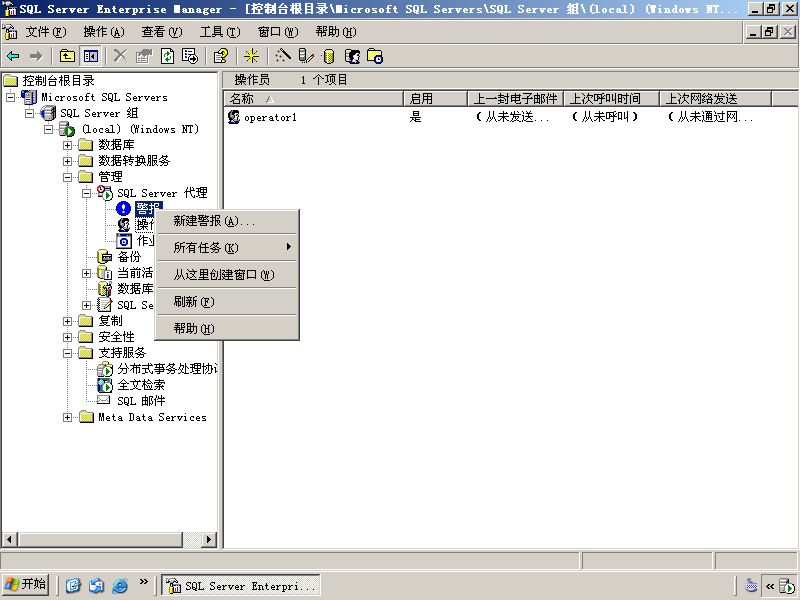This screenshot has width=800, height=600.
Task: Click the Properties toolbar icon
Action: [x=144, y=56]
